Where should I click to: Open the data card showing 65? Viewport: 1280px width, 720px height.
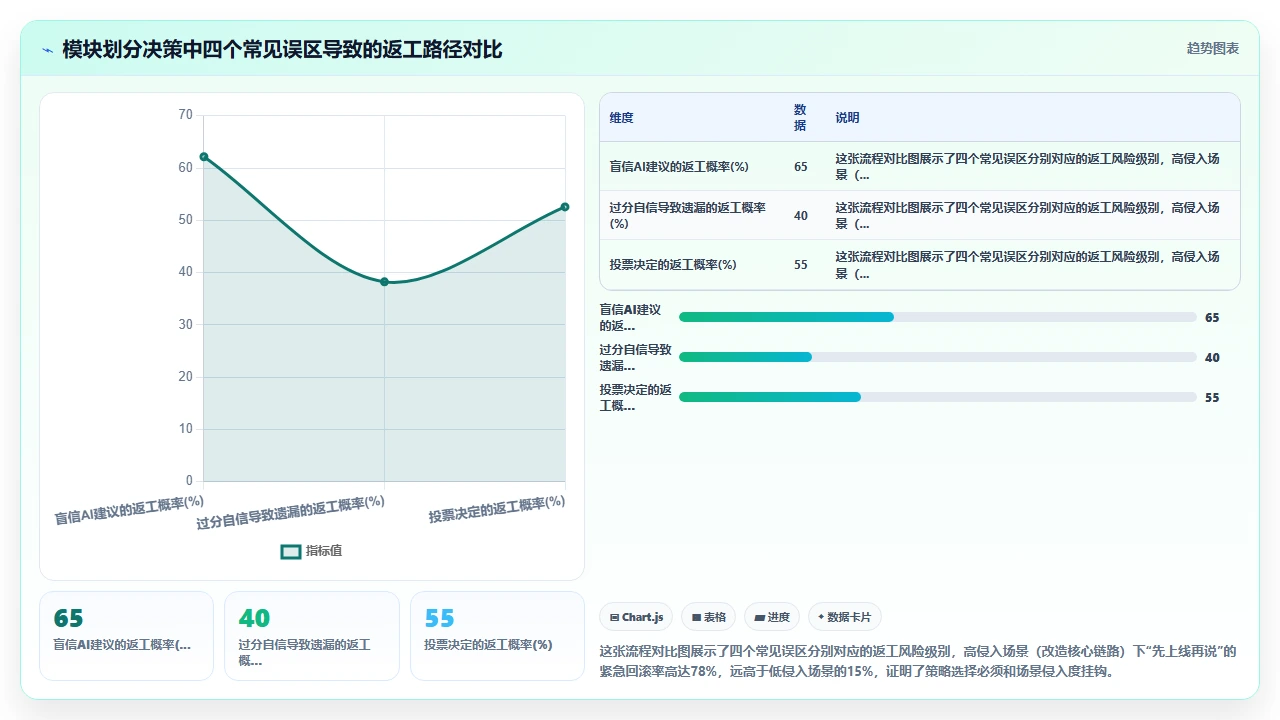point(126,636)
